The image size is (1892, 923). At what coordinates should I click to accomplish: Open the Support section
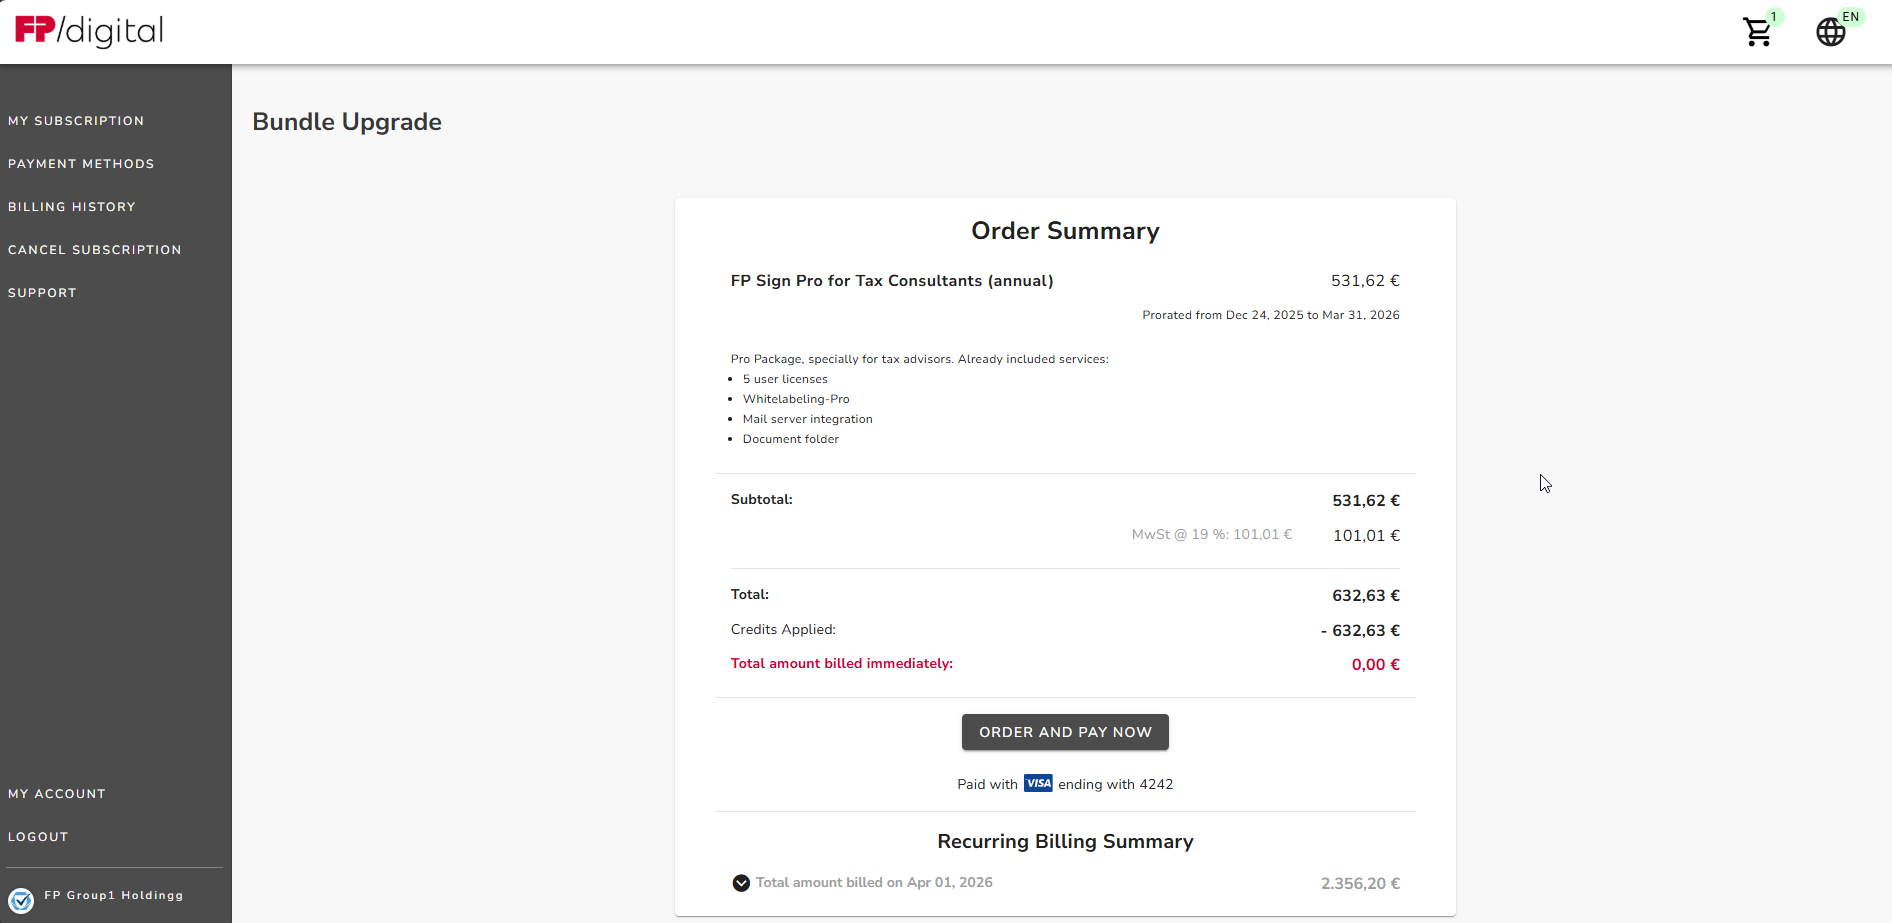coord(42,293)
